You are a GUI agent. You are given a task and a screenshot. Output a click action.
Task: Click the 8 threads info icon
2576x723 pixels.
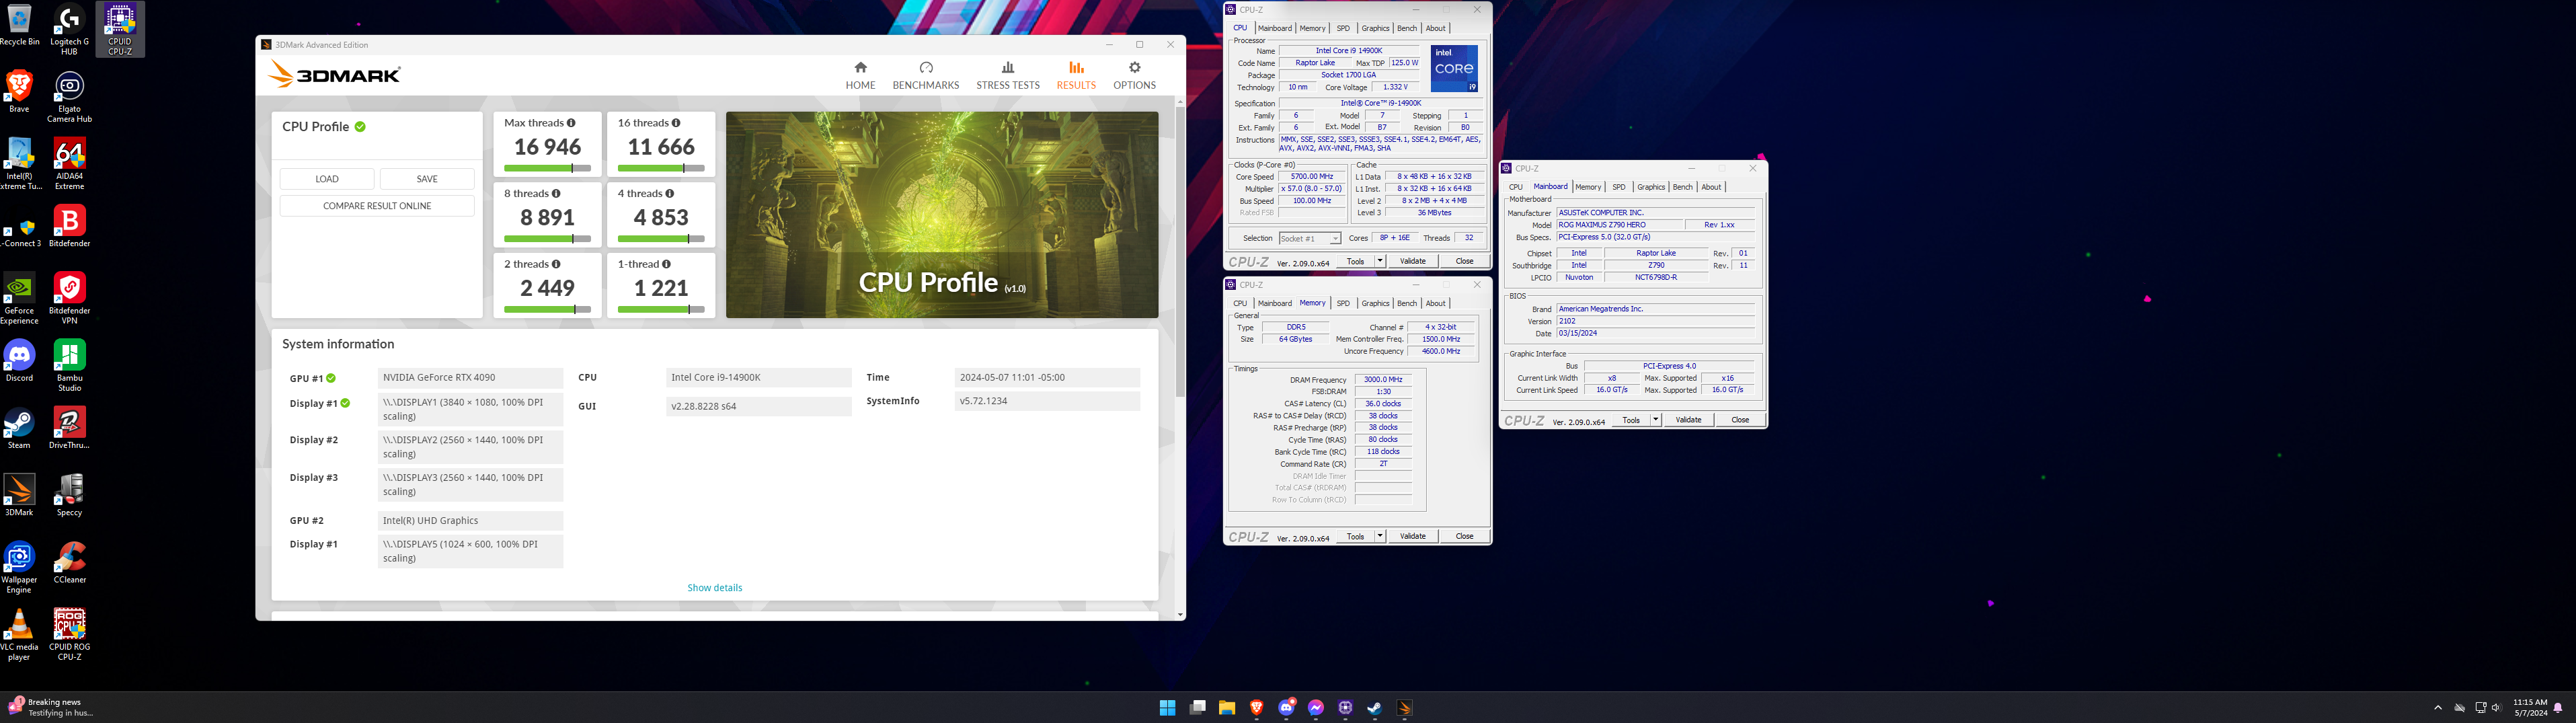[x=556, y=194]
